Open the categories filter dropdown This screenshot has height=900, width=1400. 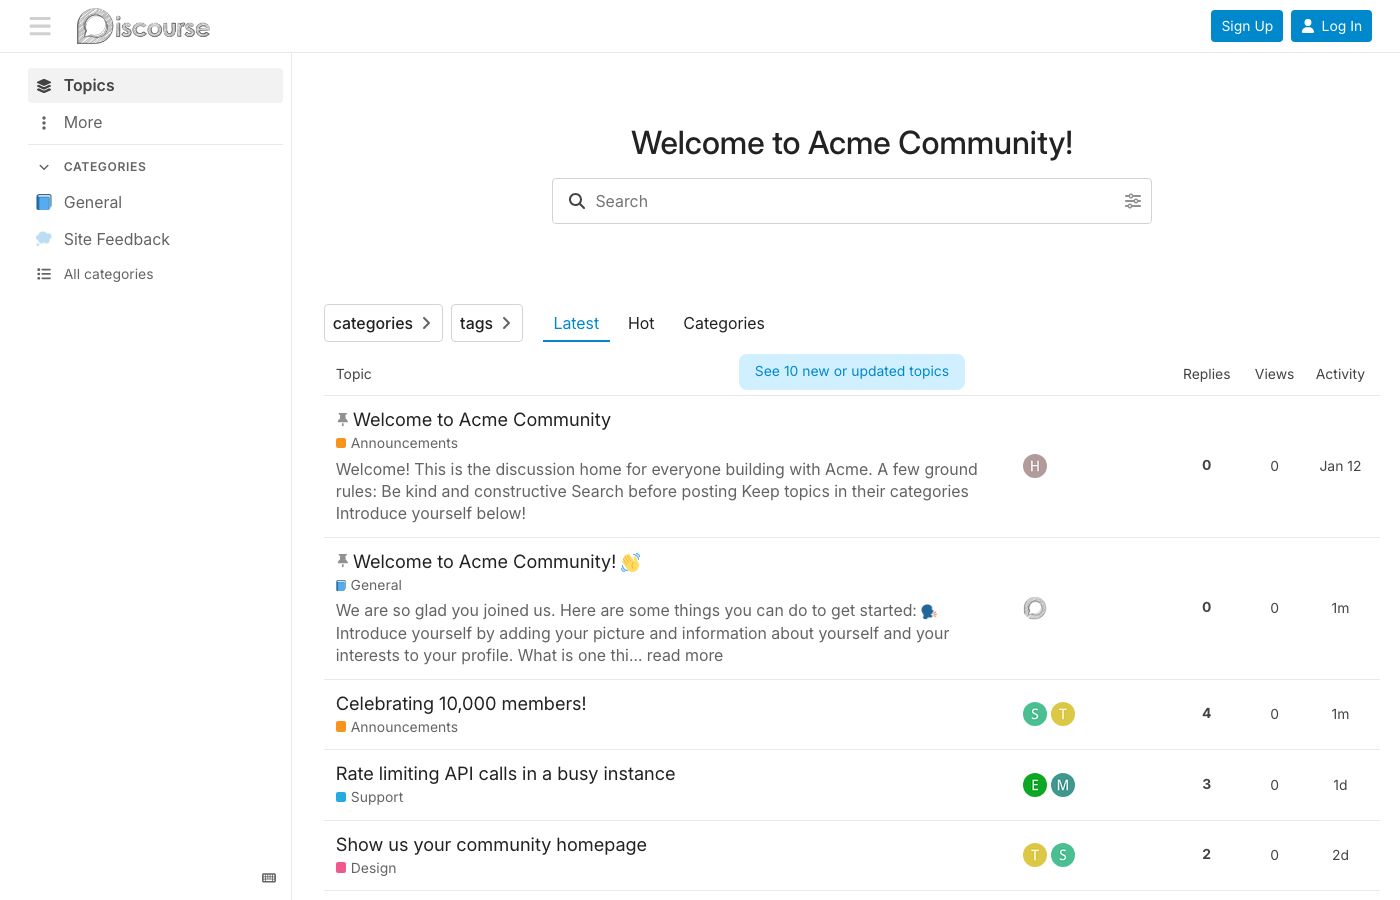click(x=383, y=323)
